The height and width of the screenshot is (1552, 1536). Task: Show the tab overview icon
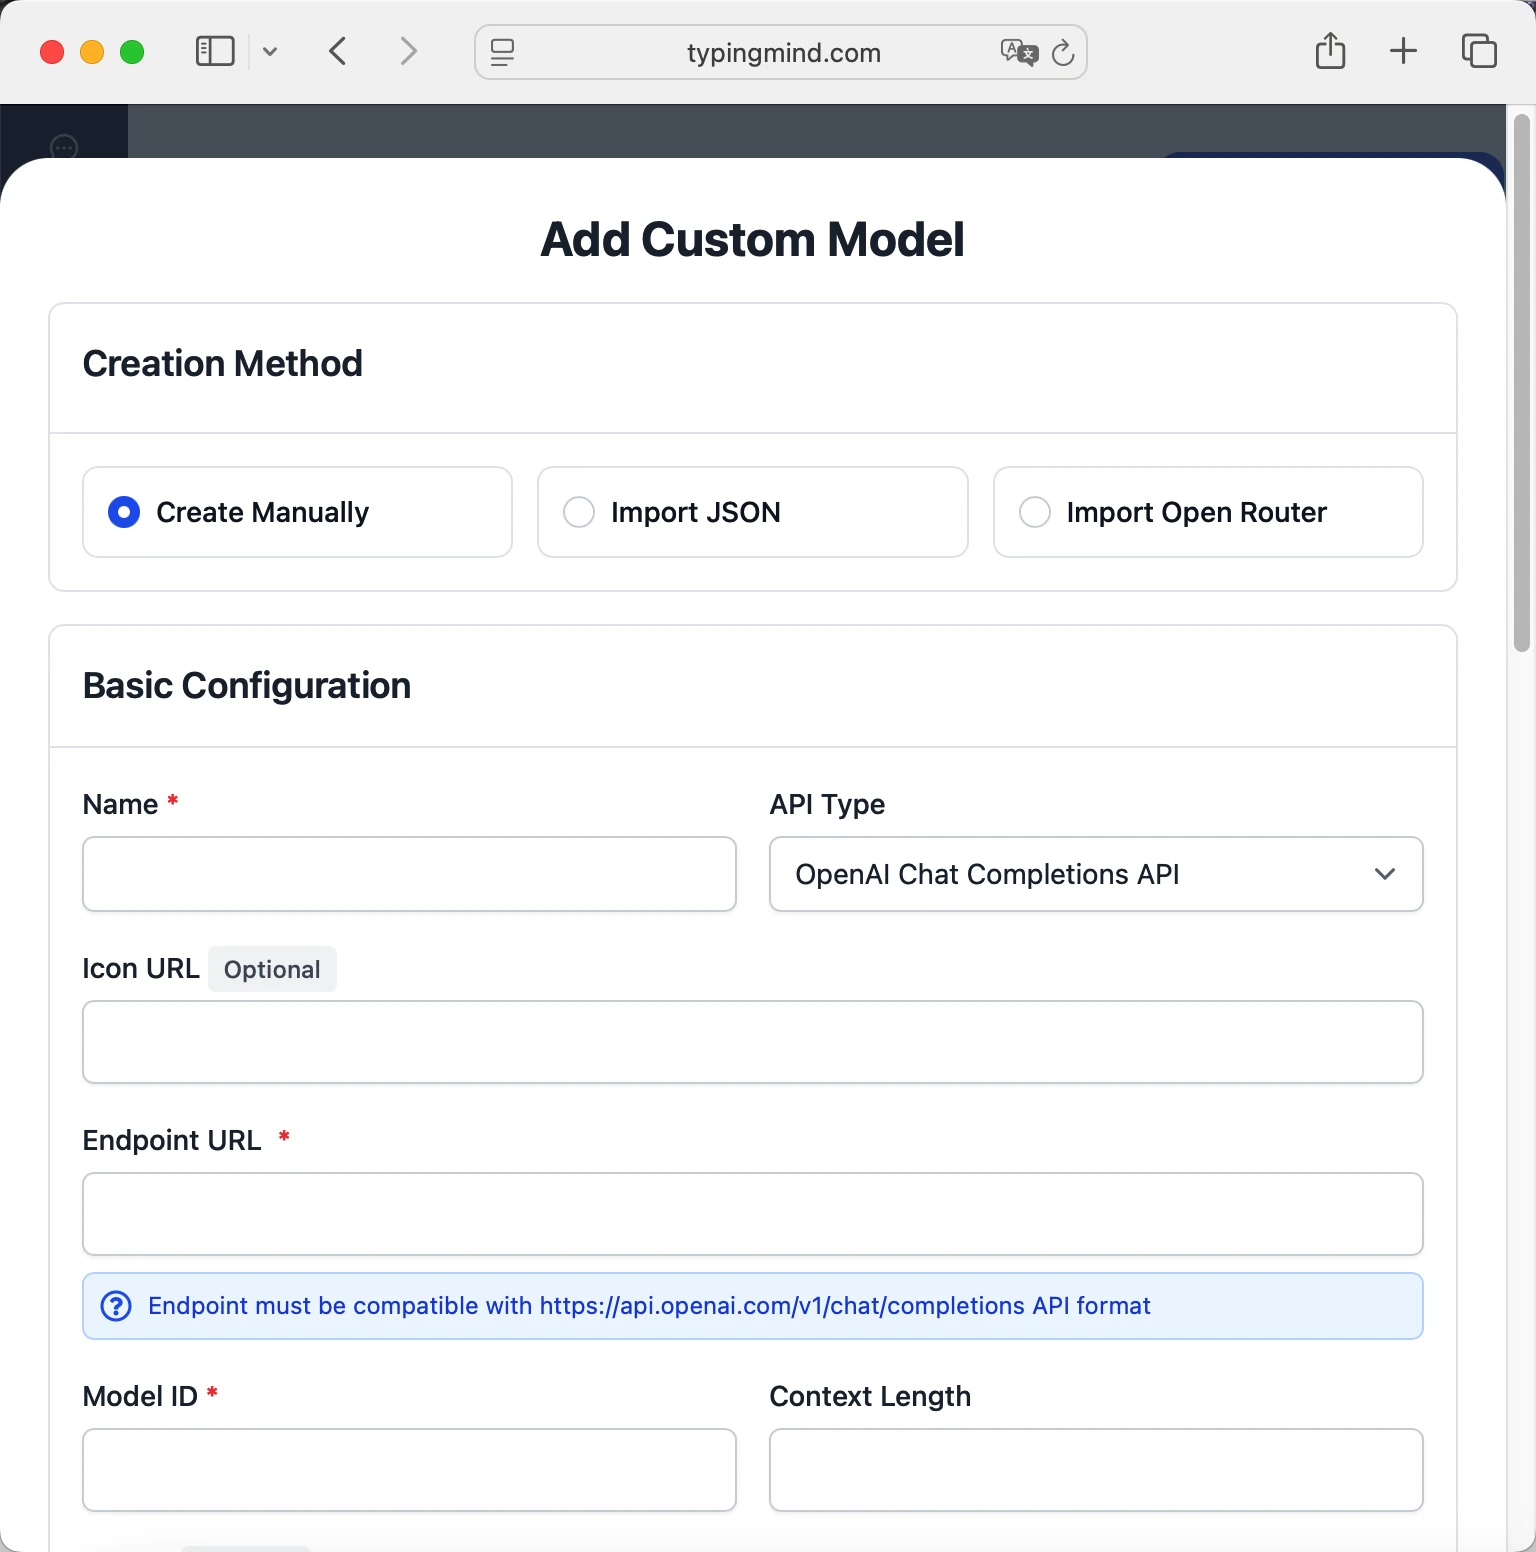click(1479, 51)
